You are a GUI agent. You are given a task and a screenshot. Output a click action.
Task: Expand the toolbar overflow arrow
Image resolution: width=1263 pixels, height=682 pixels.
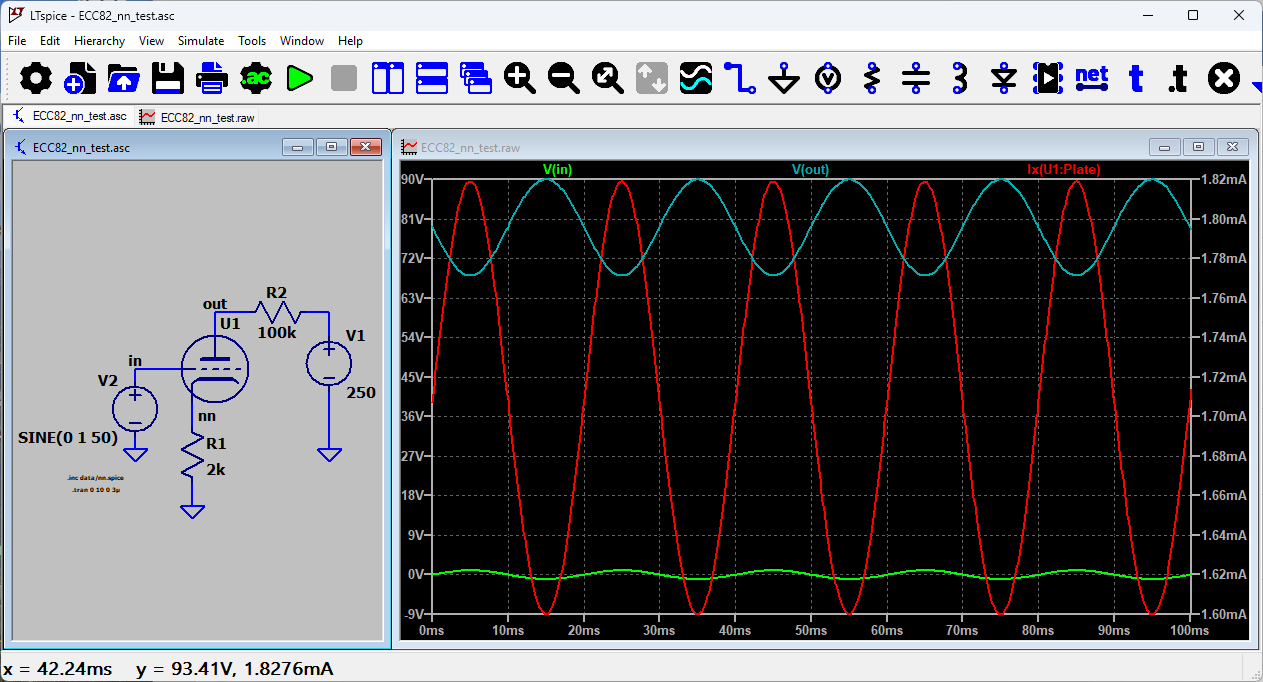1256,87
